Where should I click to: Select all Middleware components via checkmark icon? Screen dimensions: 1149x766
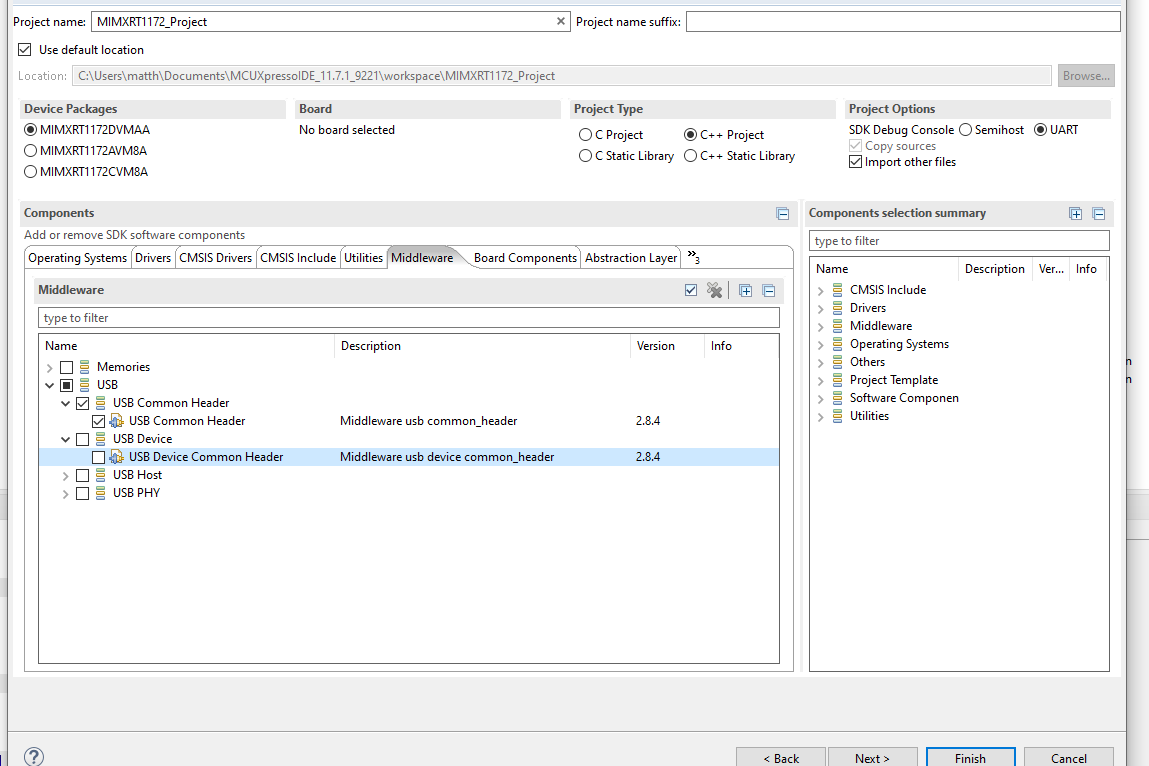click(x=691, y=290)
